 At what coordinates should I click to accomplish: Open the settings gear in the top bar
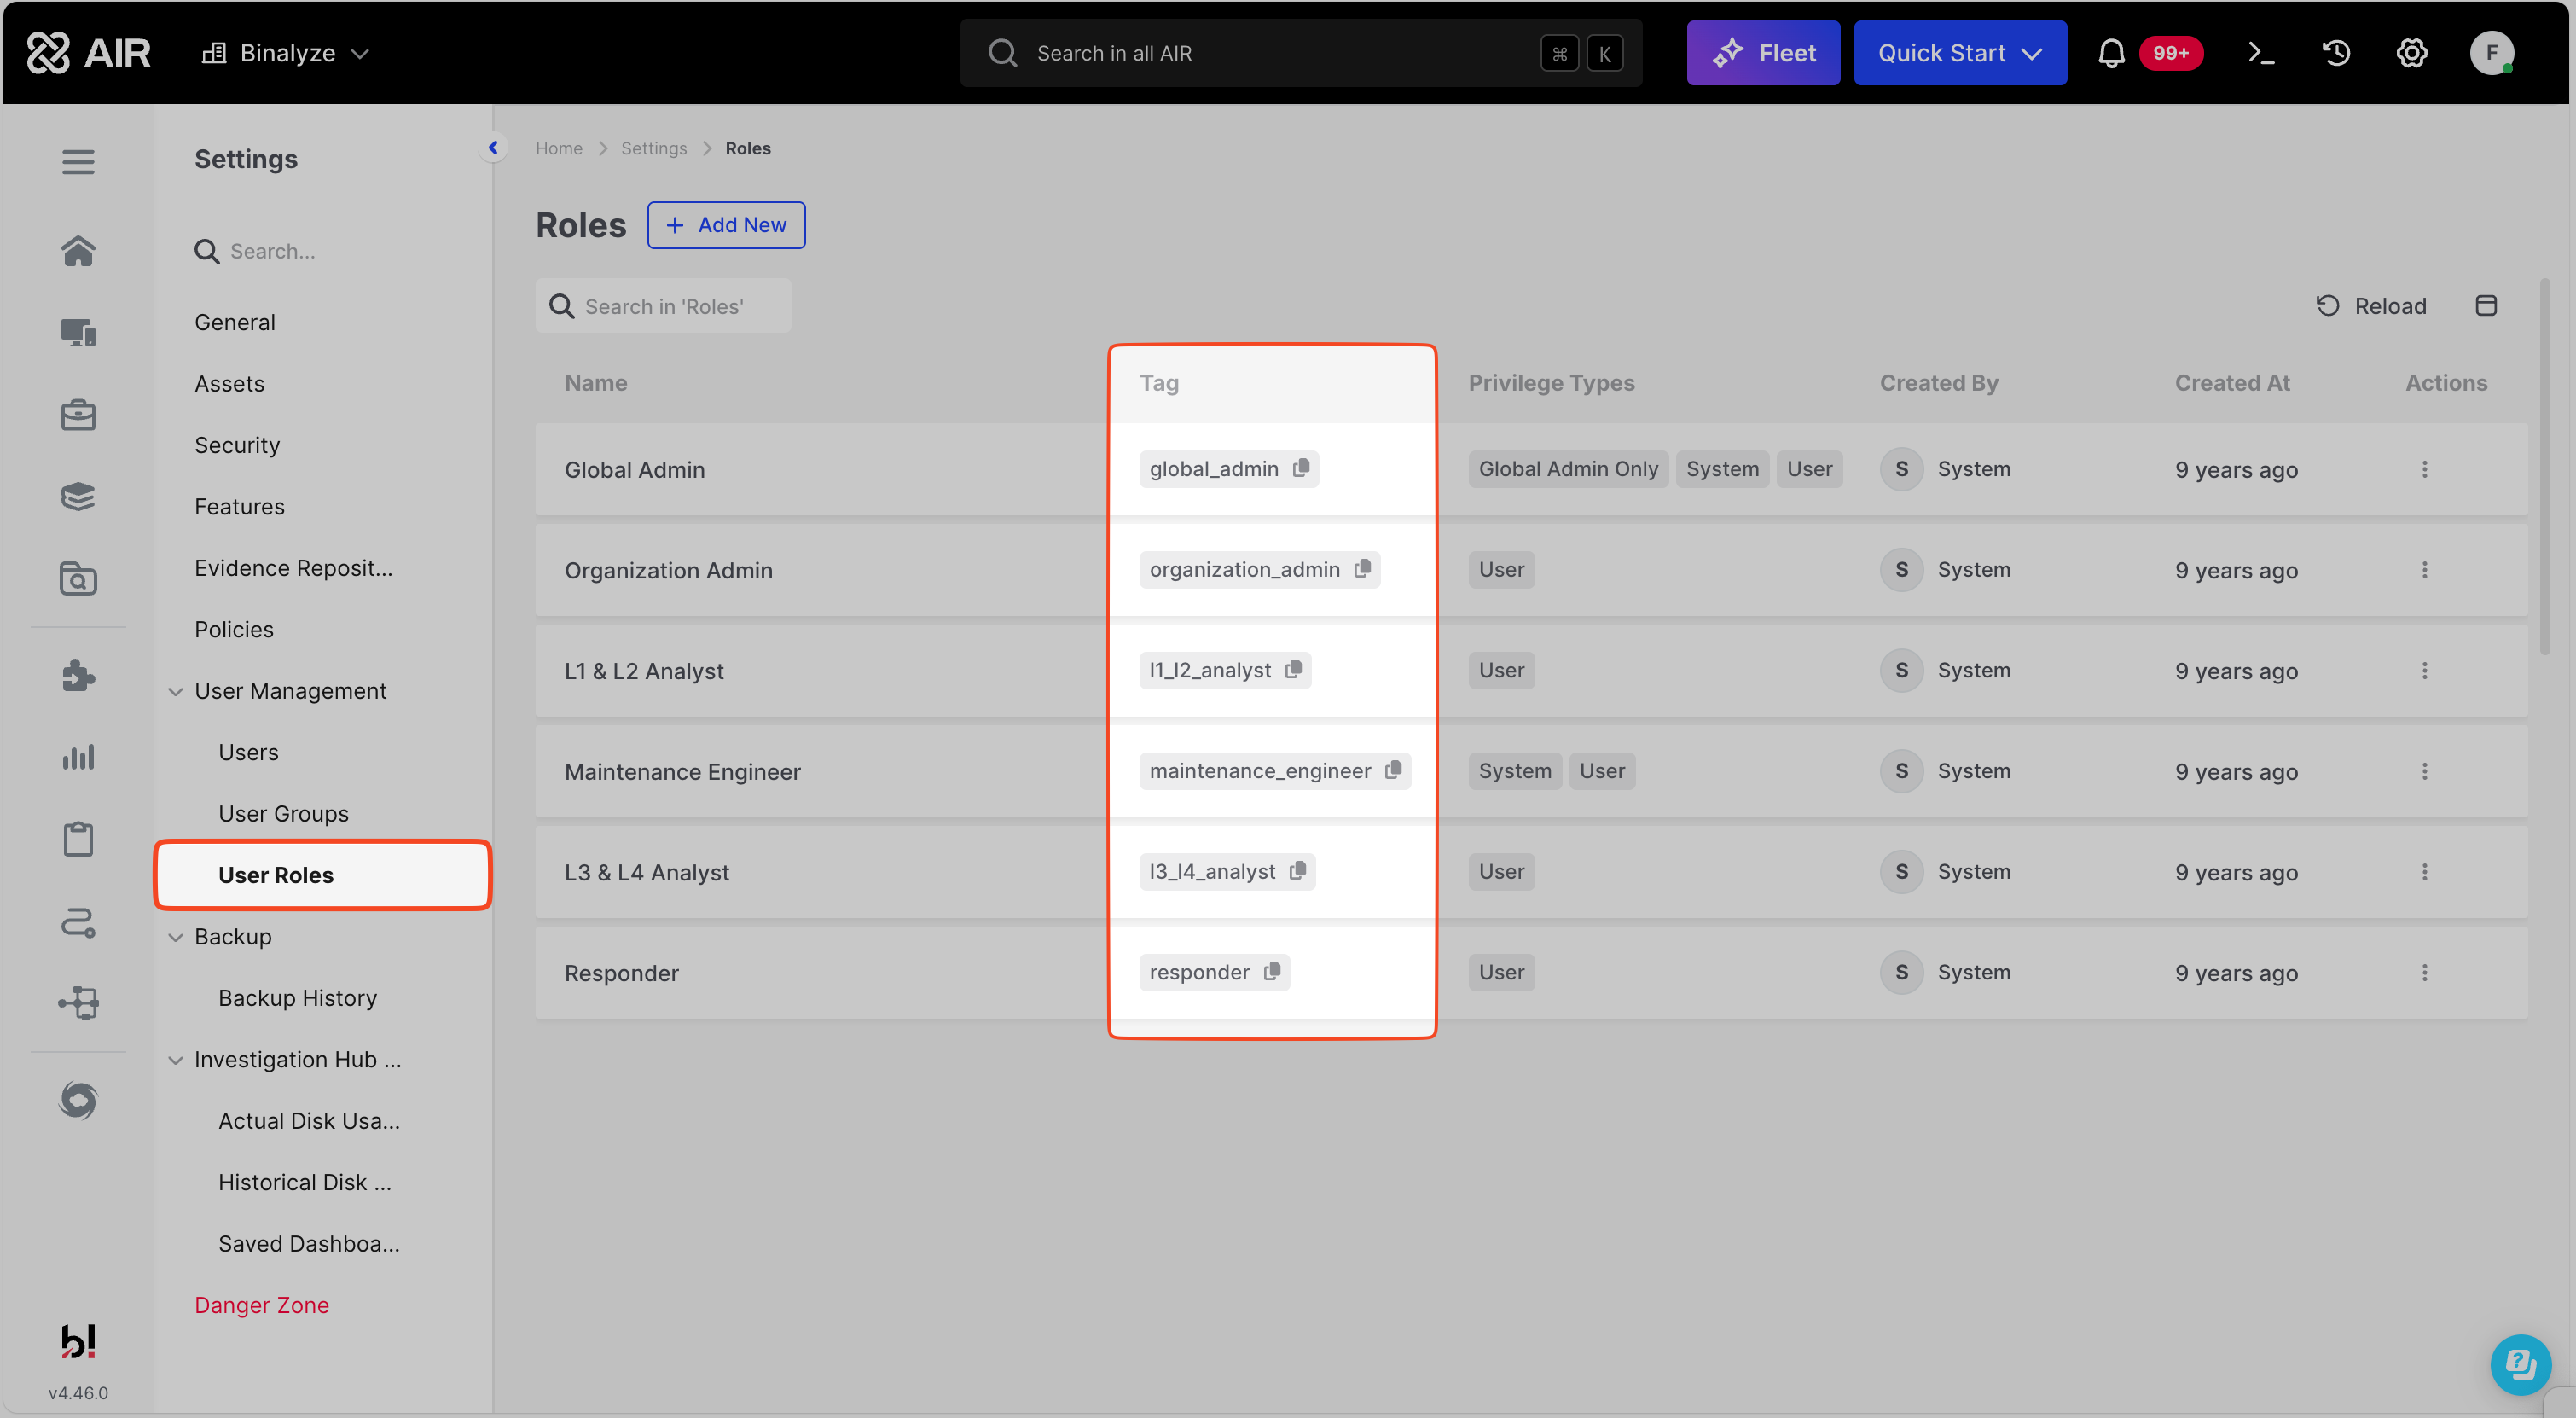coord(2412,53)
